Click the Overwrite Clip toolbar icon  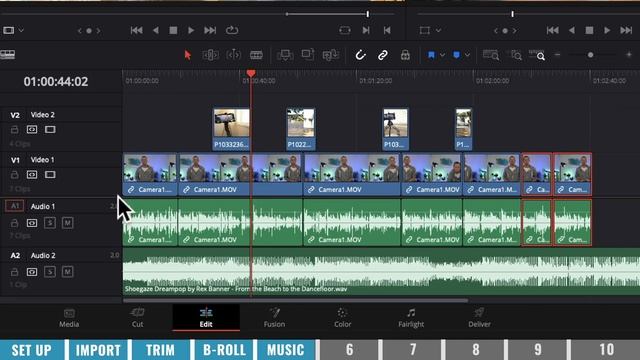point(308,55)
